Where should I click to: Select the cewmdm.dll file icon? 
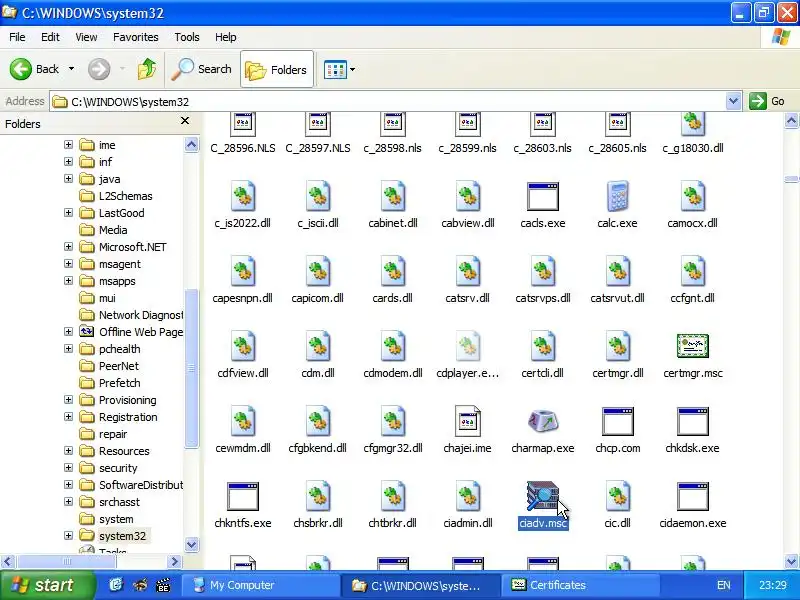tap(243, 421)
